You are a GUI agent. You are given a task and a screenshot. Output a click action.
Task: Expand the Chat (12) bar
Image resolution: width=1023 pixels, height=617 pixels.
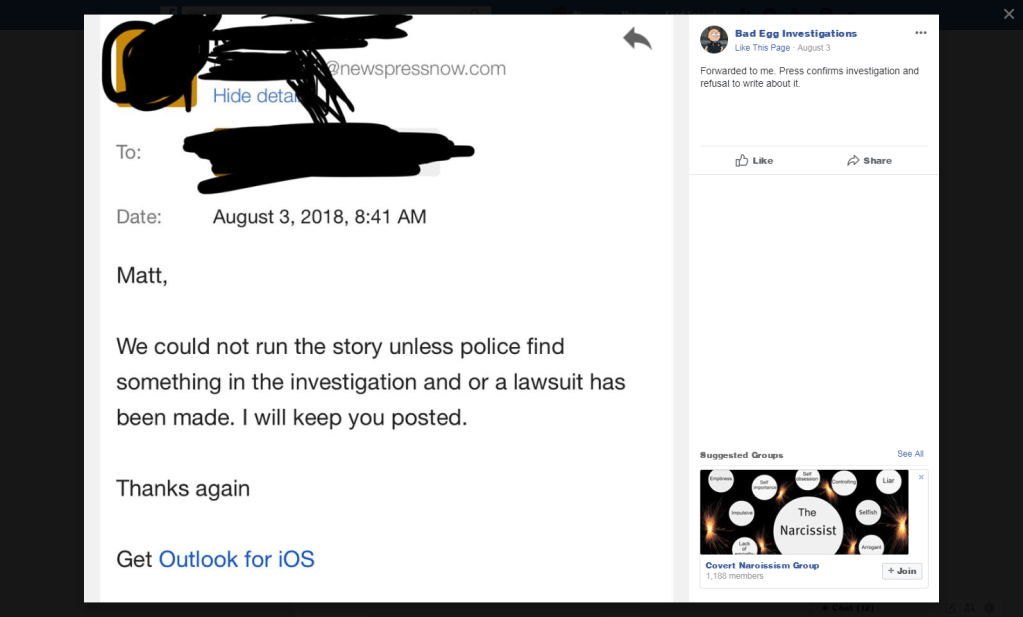(x=852, y=608)
